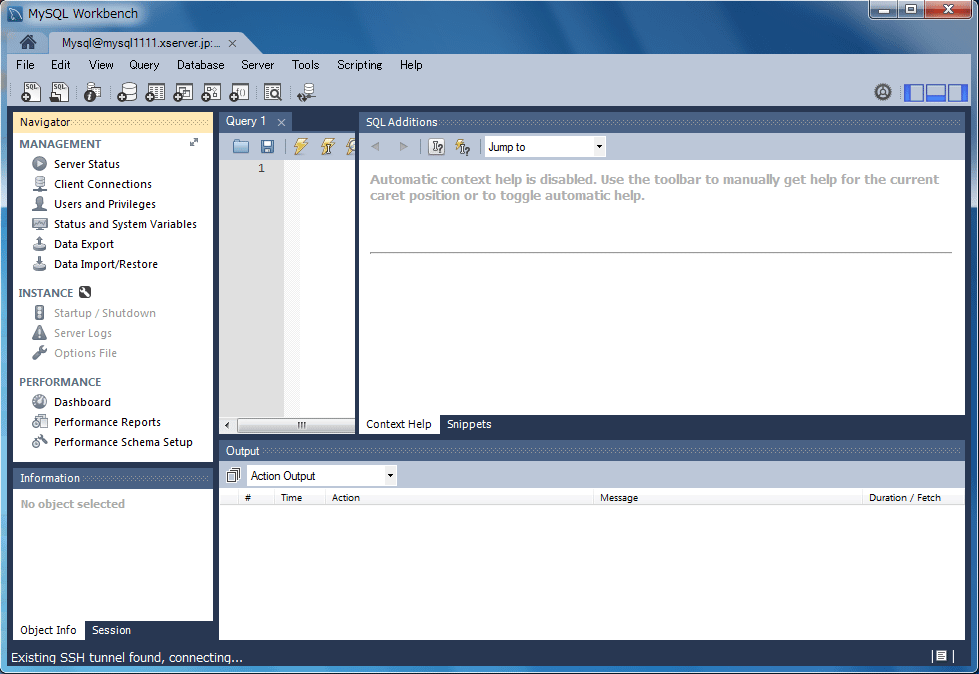Screen dimensions: 979x674
Task: Open the Help menu
Action: pos(411,65)
